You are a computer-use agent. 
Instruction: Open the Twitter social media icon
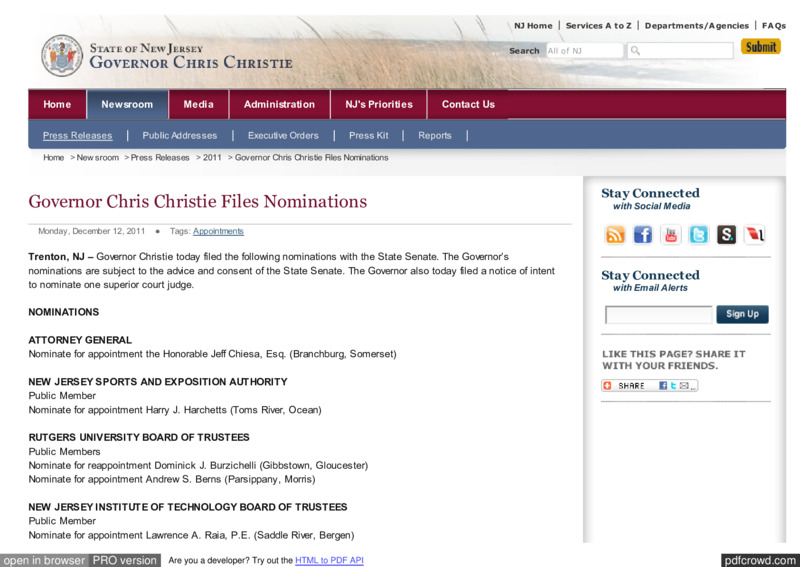tap(698, 235)
